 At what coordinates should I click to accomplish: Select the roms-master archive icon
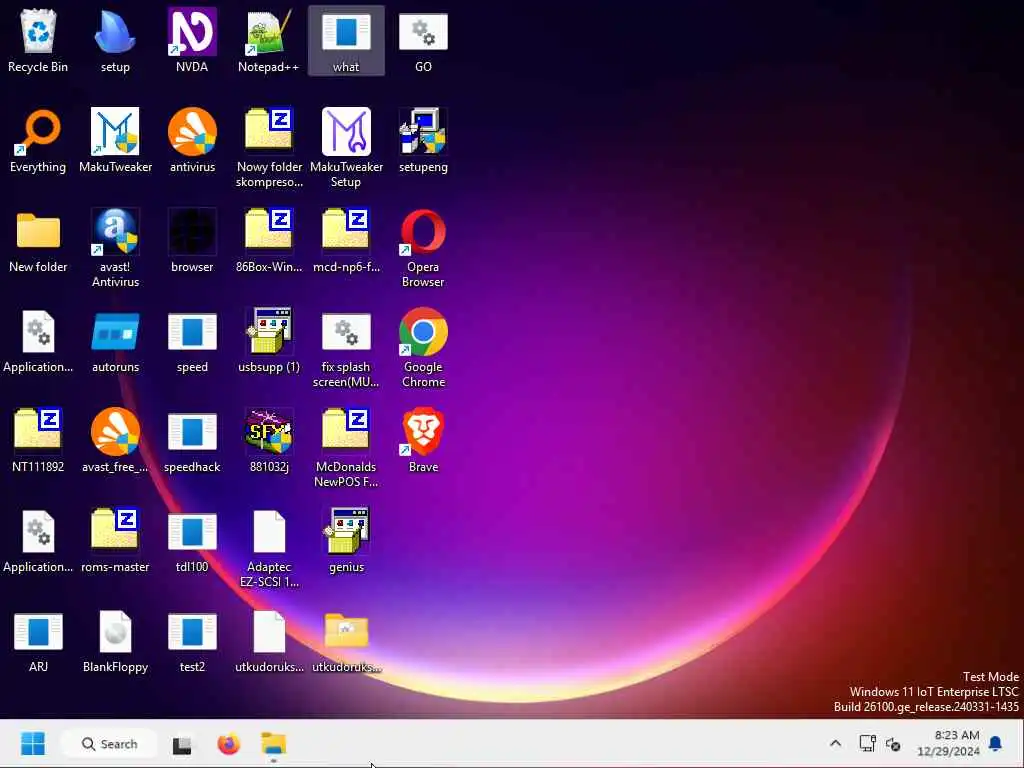(x=115, y=541)
